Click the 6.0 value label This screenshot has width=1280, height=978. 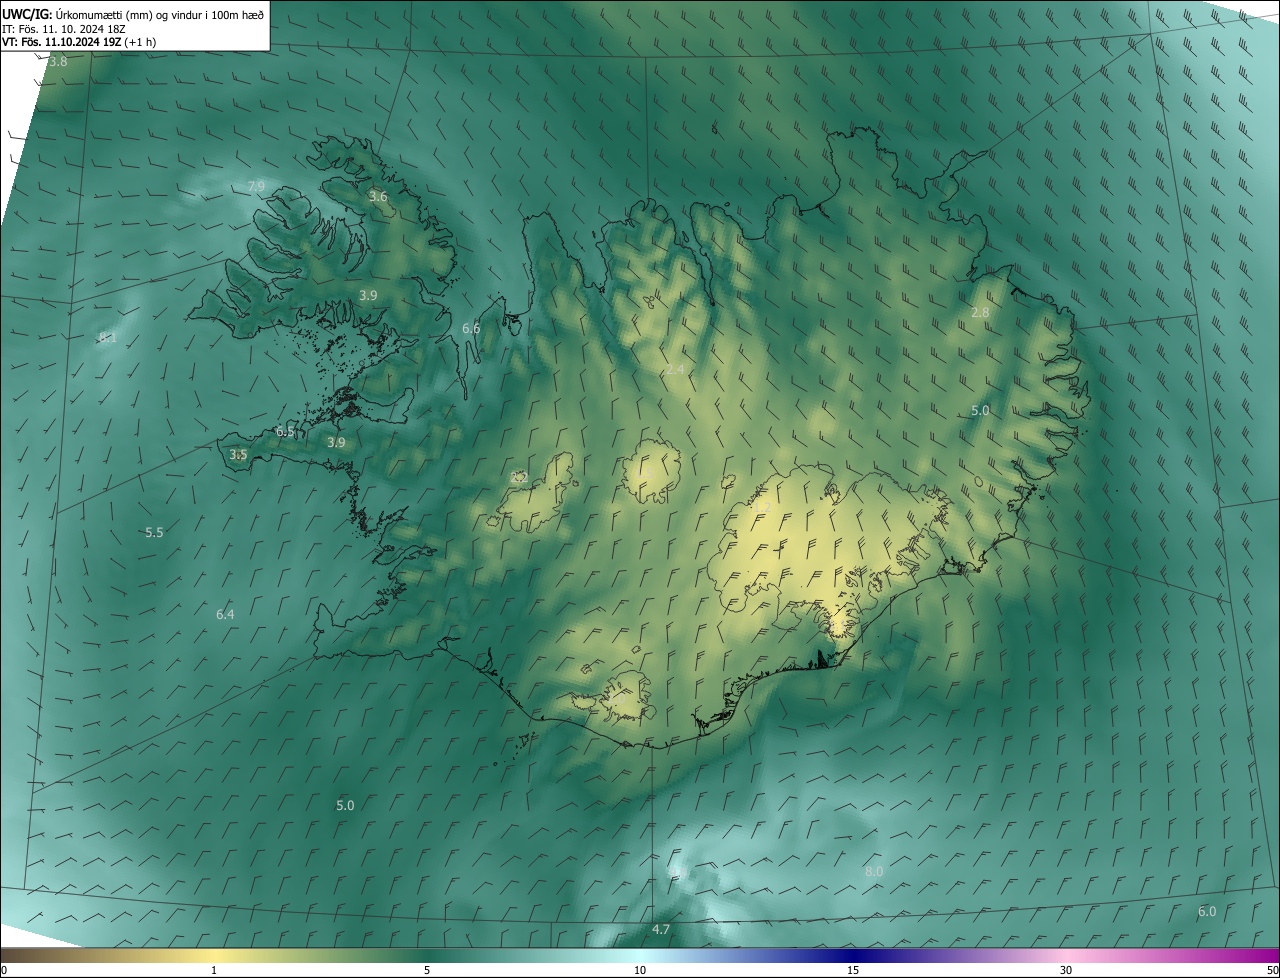pyautogui.click(x=1207, y=912)
